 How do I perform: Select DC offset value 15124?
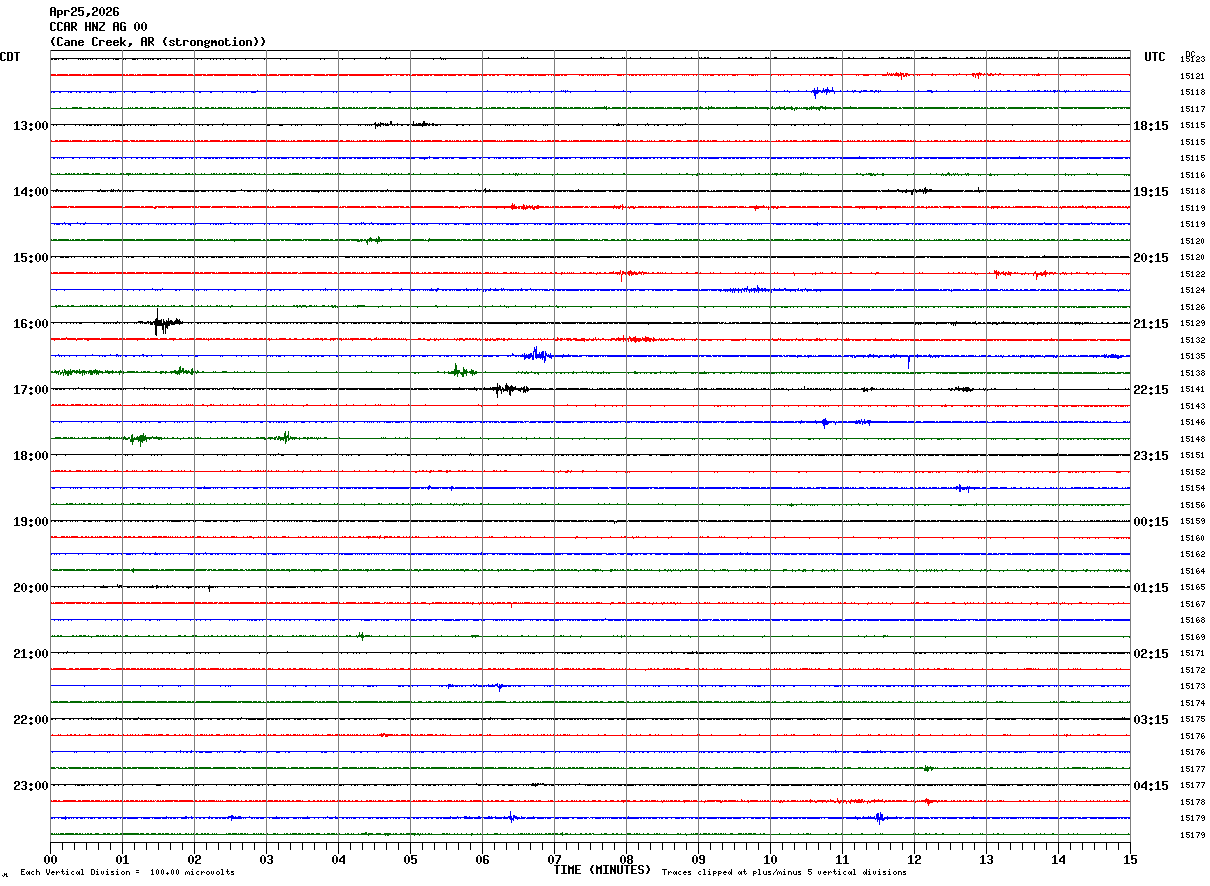1192,291
